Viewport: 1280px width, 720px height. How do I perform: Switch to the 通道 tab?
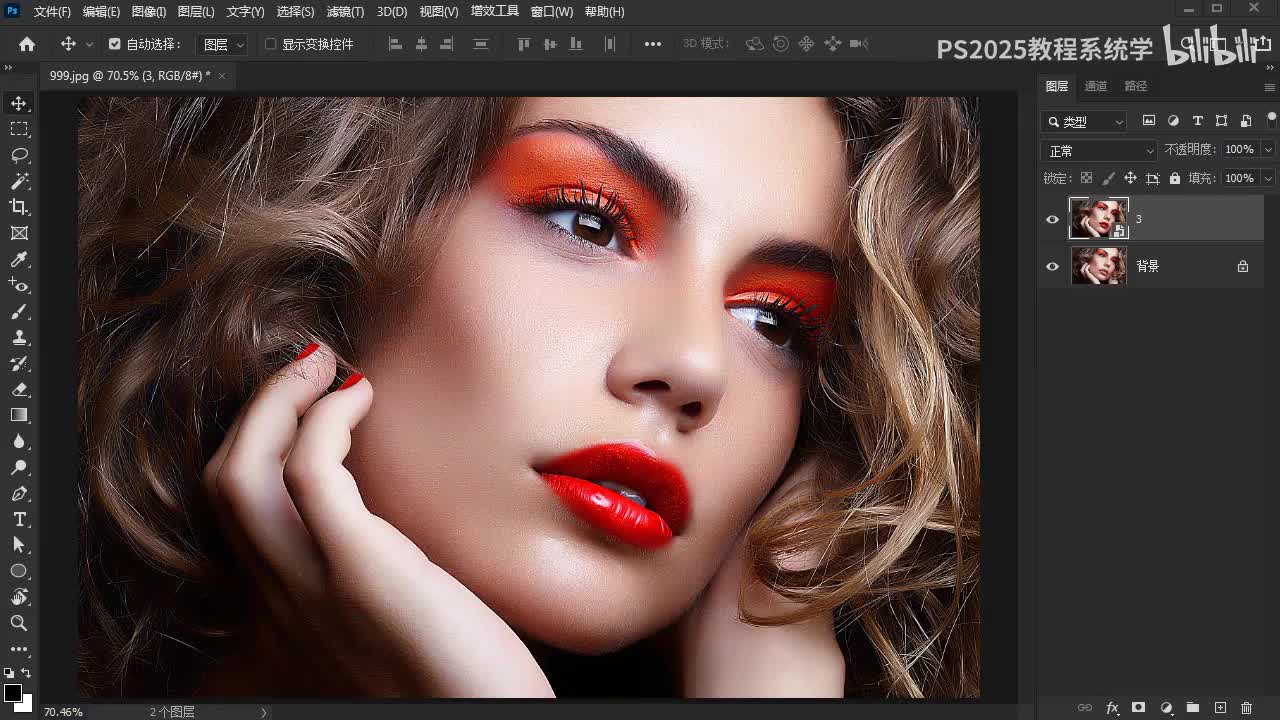[1096, 86]
